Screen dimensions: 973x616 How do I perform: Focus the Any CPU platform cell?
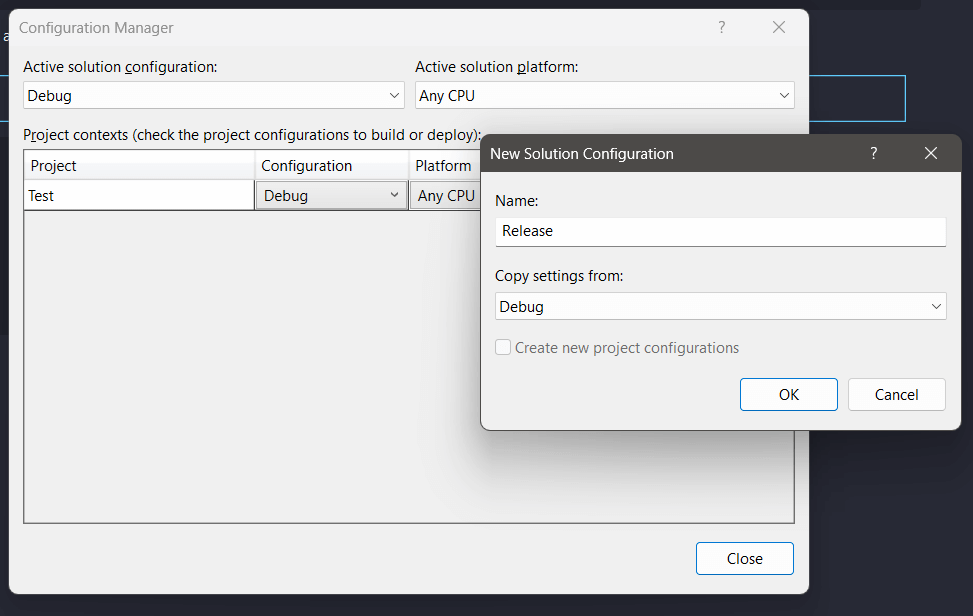(445, 195)
